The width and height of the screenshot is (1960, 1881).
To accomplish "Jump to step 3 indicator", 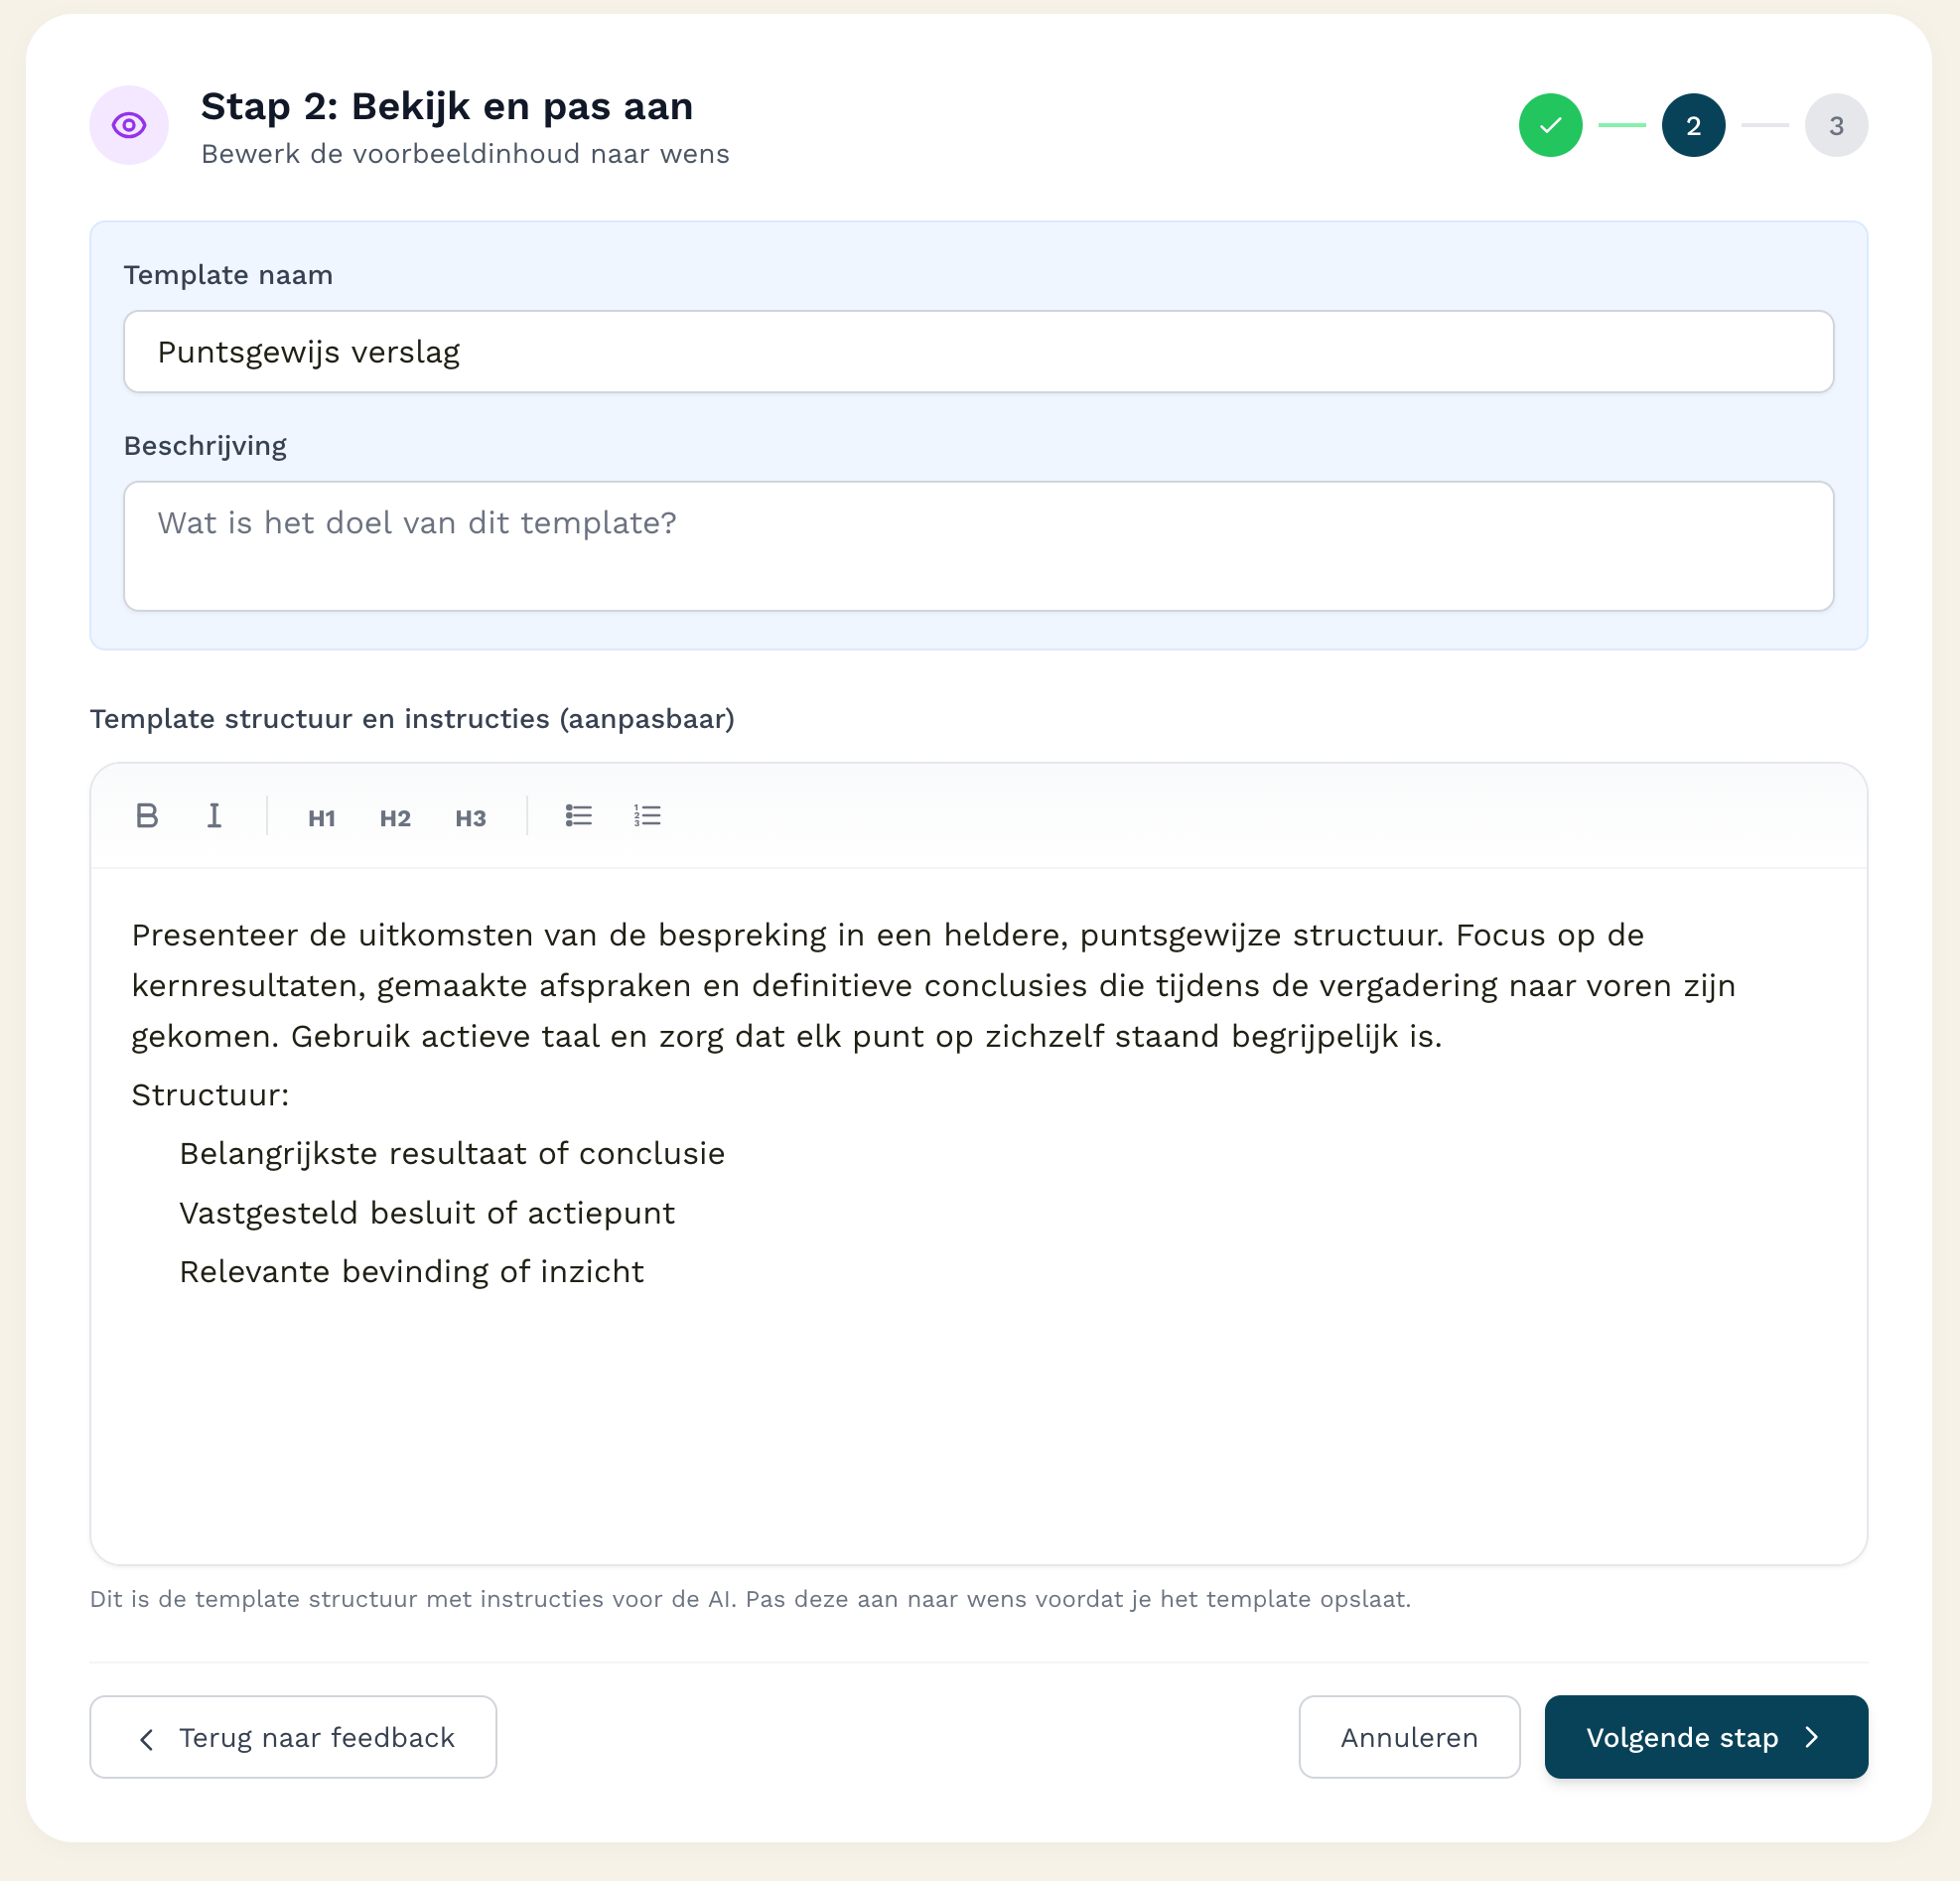I will point(1836,125).
